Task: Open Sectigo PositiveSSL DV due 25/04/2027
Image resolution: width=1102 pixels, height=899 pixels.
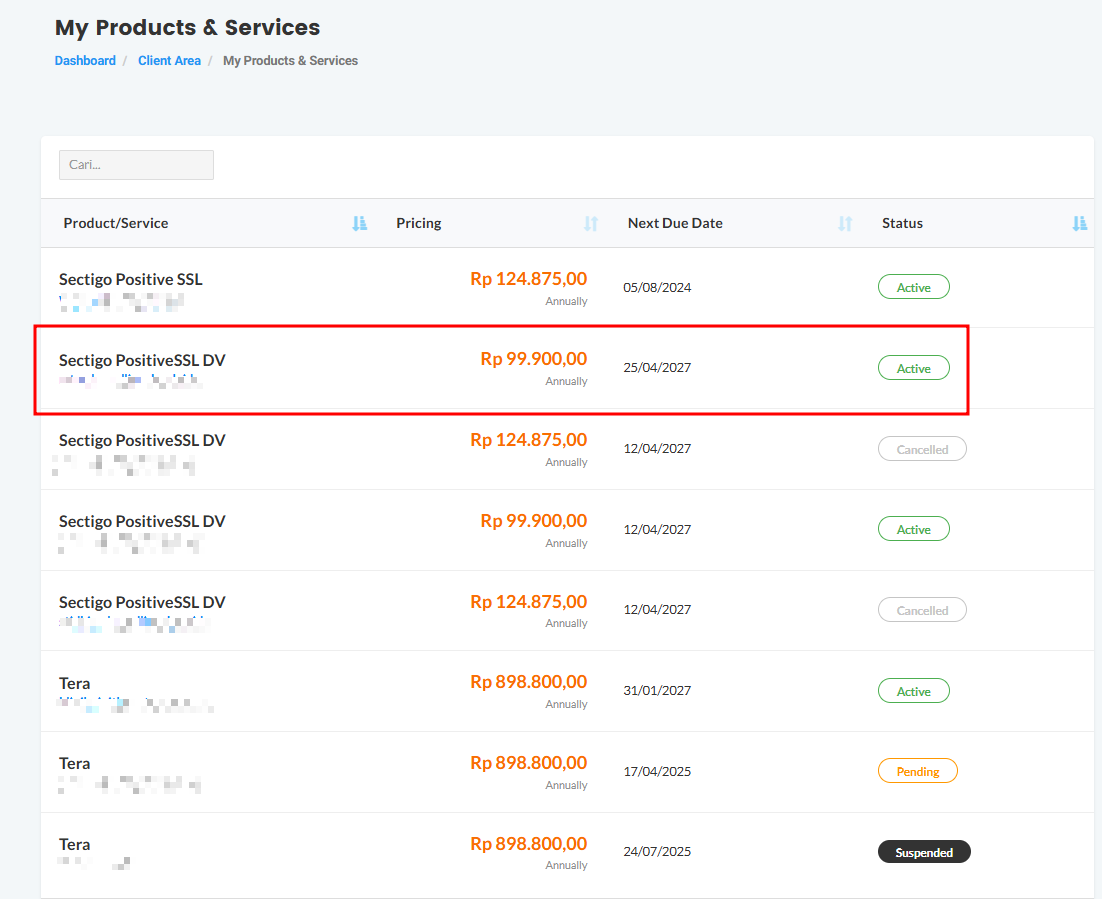Action: tap(142, 361)
